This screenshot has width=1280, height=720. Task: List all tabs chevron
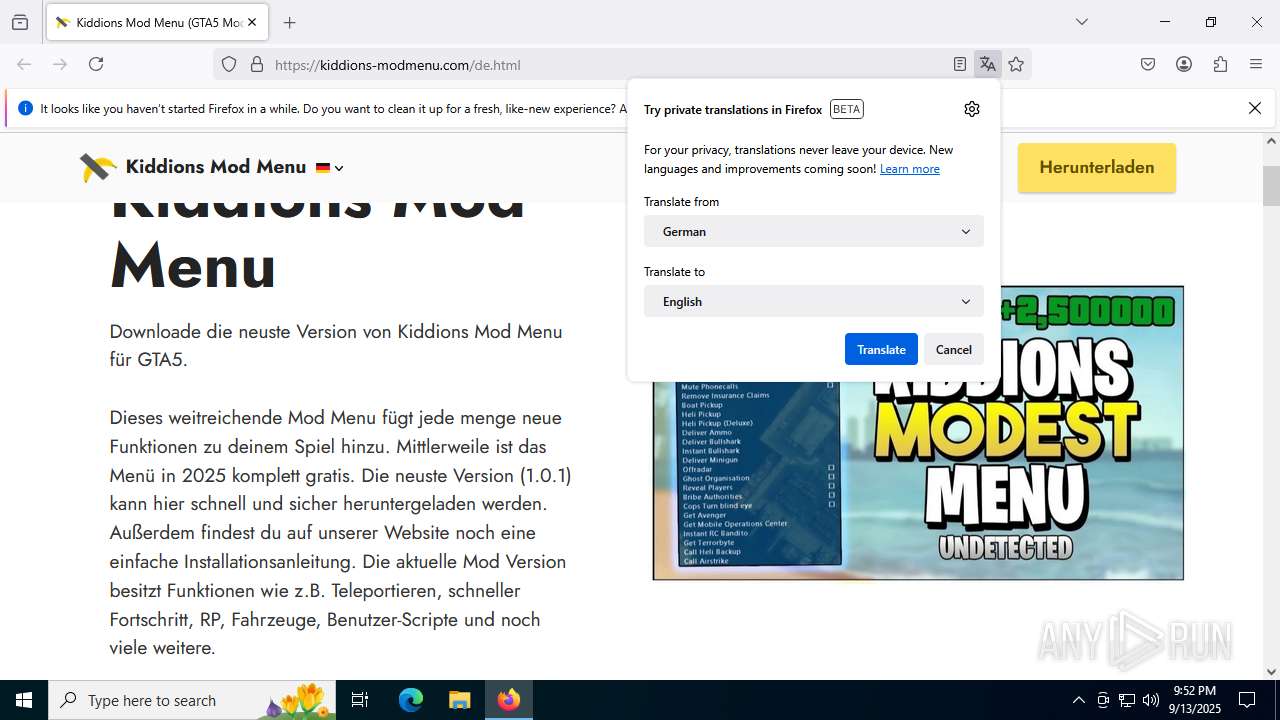[1082, 22]
